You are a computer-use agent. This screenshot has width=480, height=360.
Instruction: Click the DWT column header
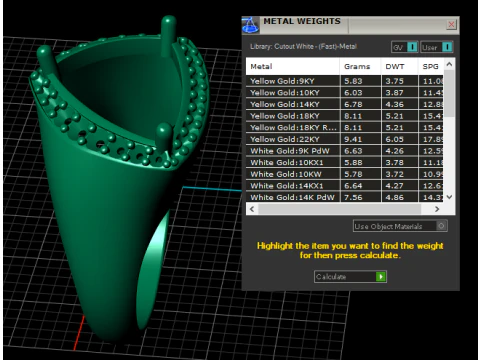pyautogui.click(x=399, y=66)
